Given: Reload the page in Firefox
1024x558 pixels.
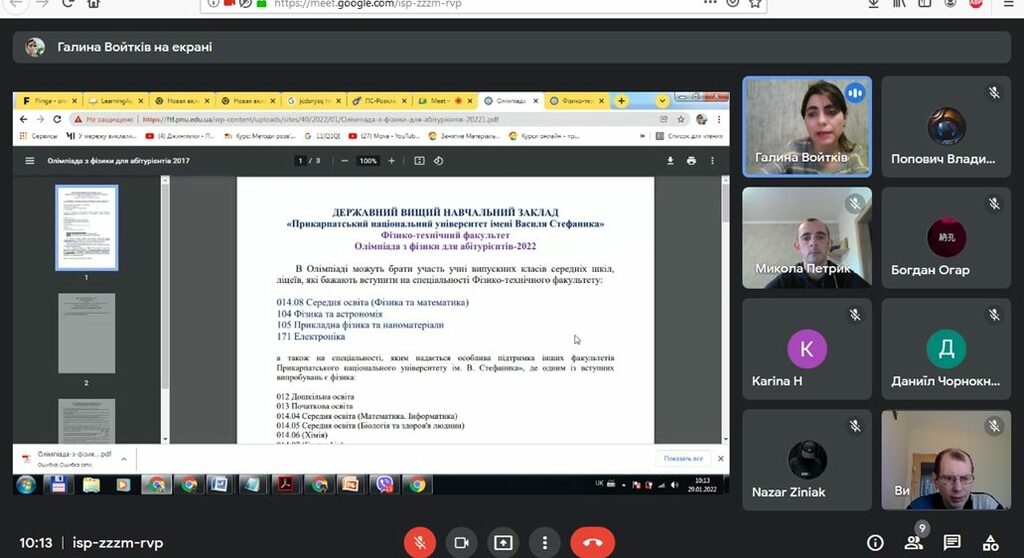Looking at the screenshot, I should [x=68, y=4].
